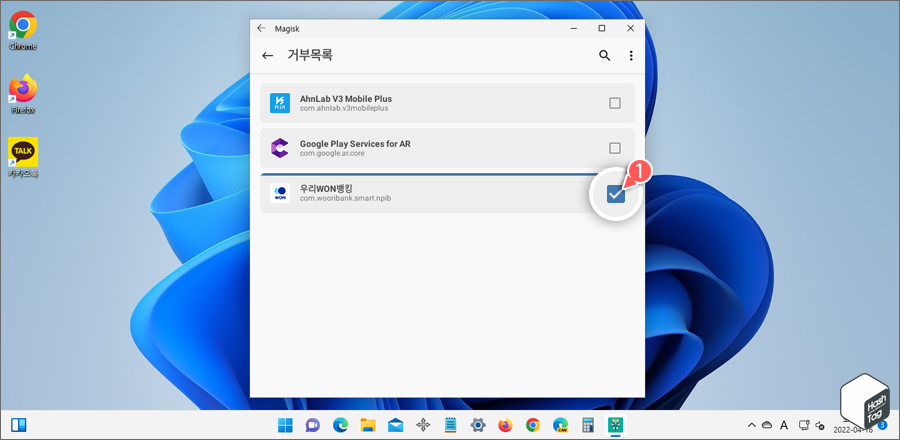Click the Woori WON bank app icon

click(280, 193)
